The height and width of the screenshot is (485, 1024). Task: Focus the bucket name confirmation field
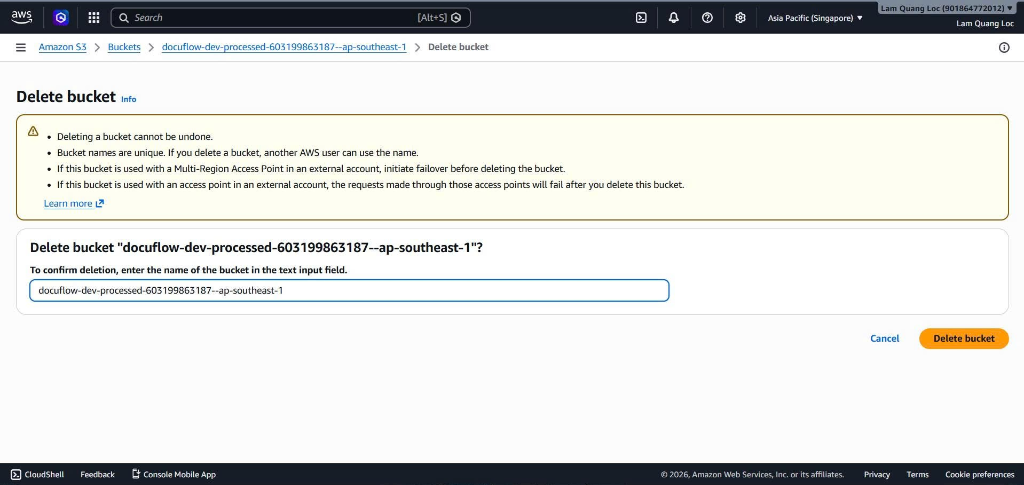[x=349, y=290]
